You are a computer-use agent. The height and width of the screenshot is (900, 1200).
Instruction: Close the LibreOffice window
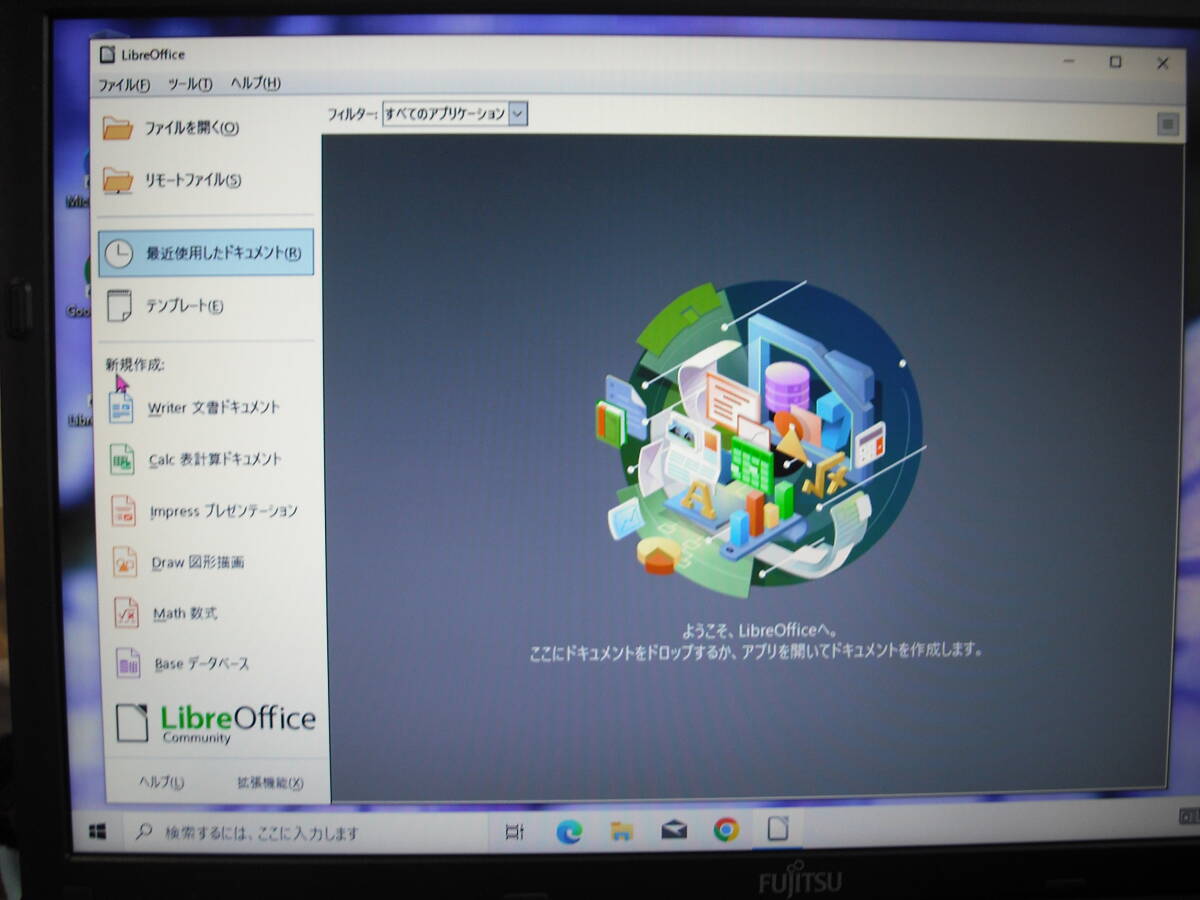click(1162, 63)
